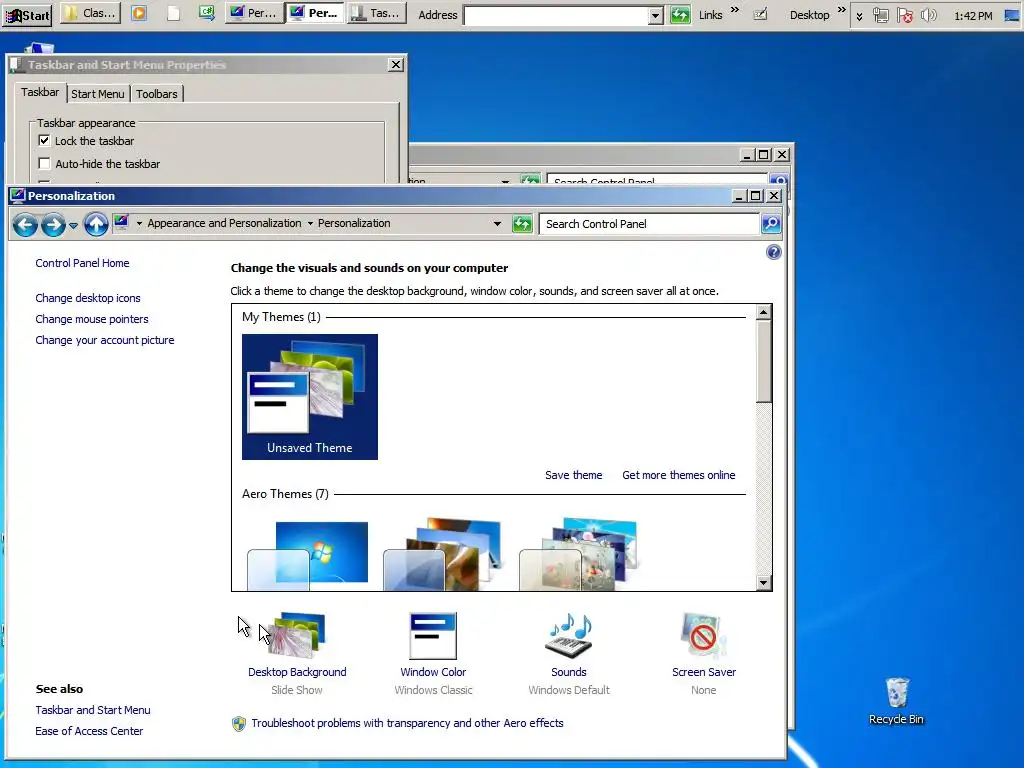1024x768 pixels.
Task: Toggle Auto-hide the taskbar checkbox
Action: point(44,163)
